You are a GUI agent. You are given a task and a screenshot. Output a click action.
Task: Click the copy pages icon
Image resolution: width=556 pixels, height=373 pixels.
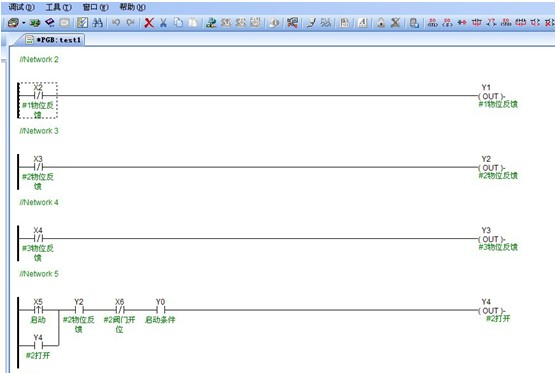pyautogui.click(x=178, y=23)
